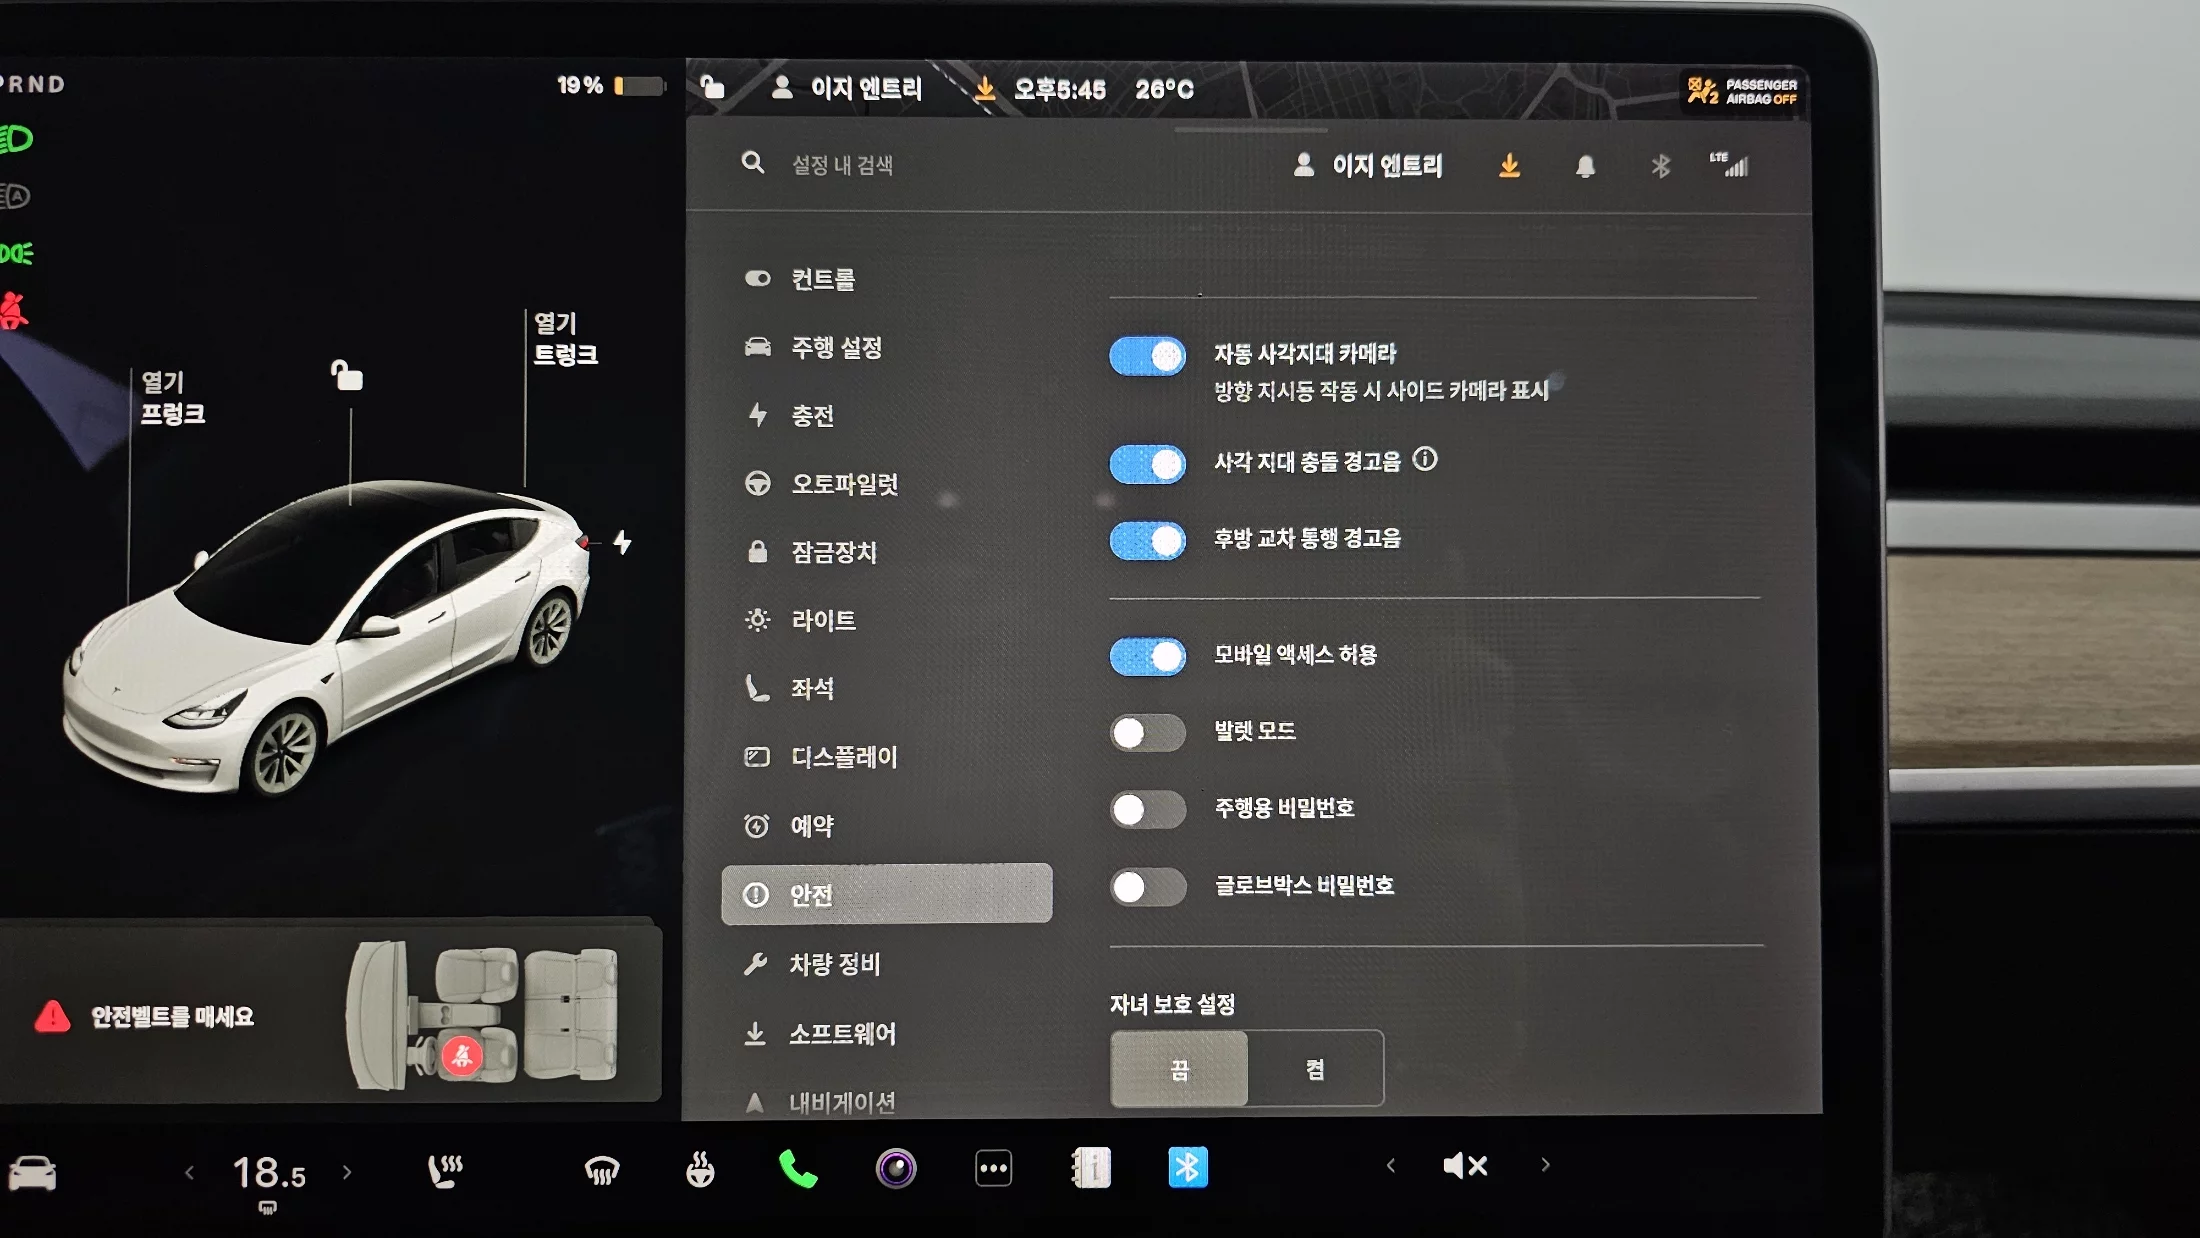Tap info icon next to 사각 지대 충돌 경고음
Image resolution: width=2200 pixels, height=1238 pixels.
pos(1425,459)
